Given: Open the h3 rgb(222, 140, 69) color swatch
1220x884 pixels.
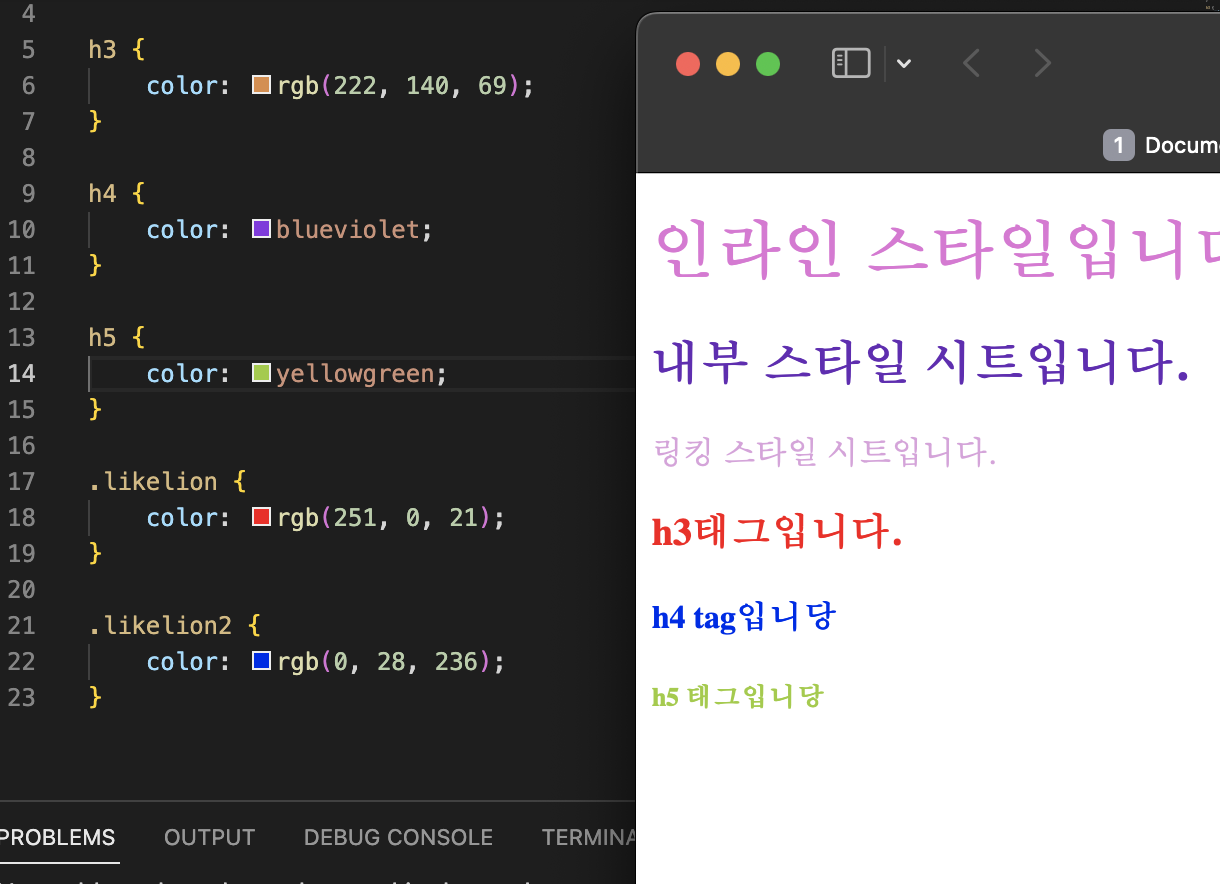Looking at the screenshot, I should click(262, 86).
